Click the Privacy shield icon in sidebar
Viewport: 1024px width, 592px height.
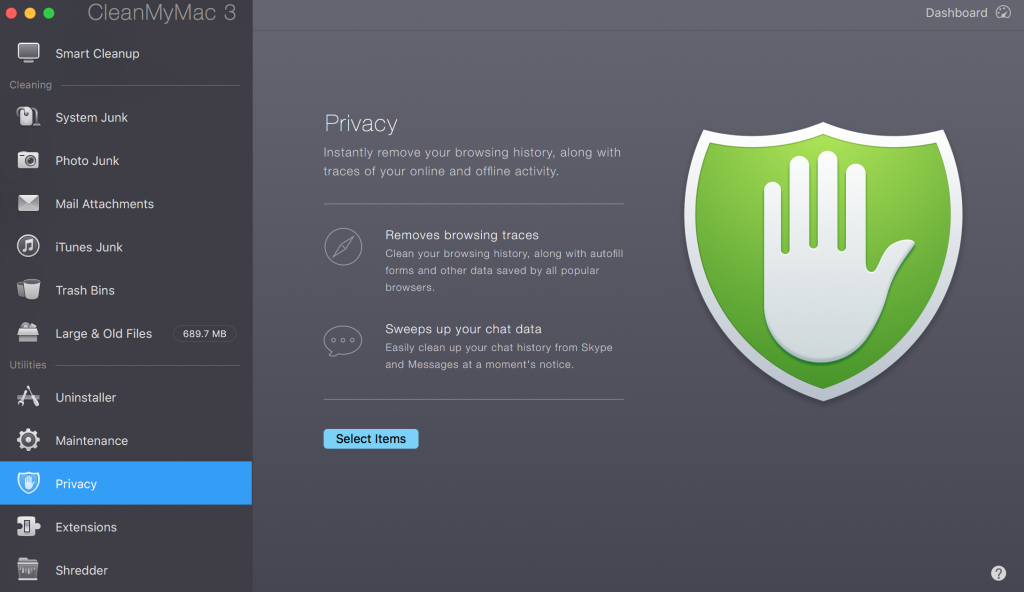28,483
